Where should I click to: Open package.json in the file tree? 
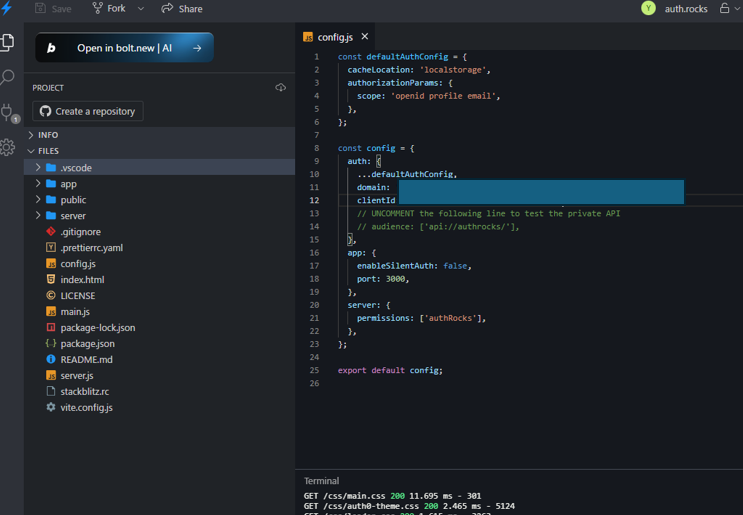coord(88,343)
